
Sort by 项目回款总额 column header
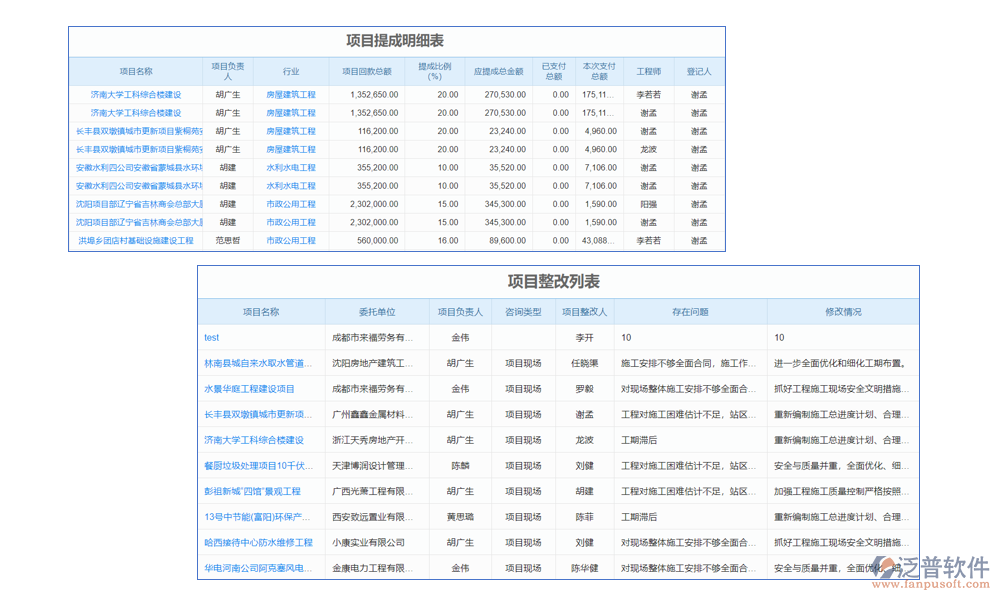[x=367, y=71]
